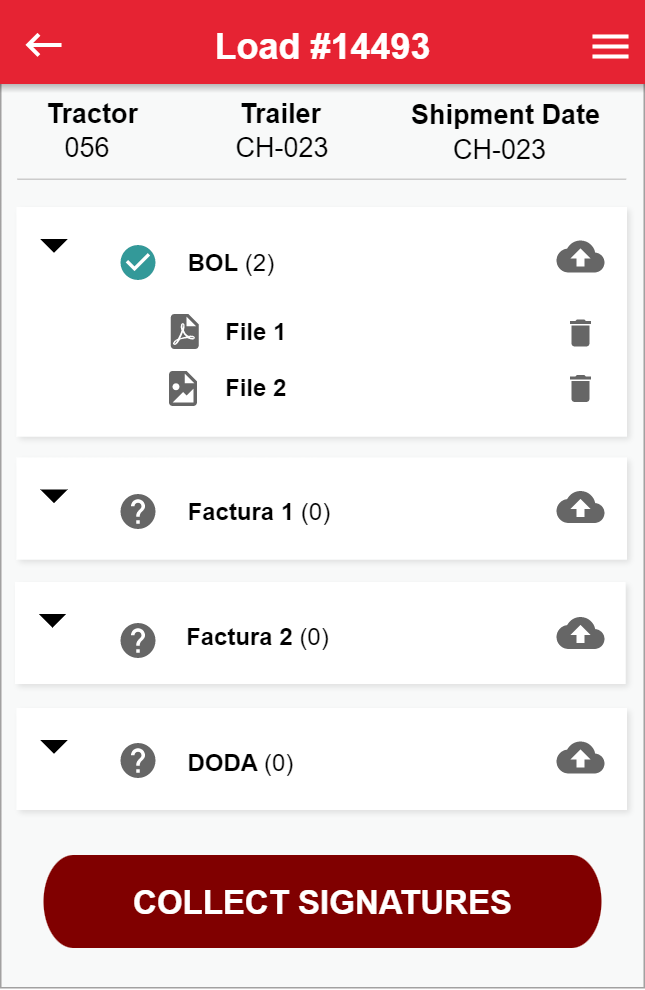Upload a document to Factura 1

(580, 509)
